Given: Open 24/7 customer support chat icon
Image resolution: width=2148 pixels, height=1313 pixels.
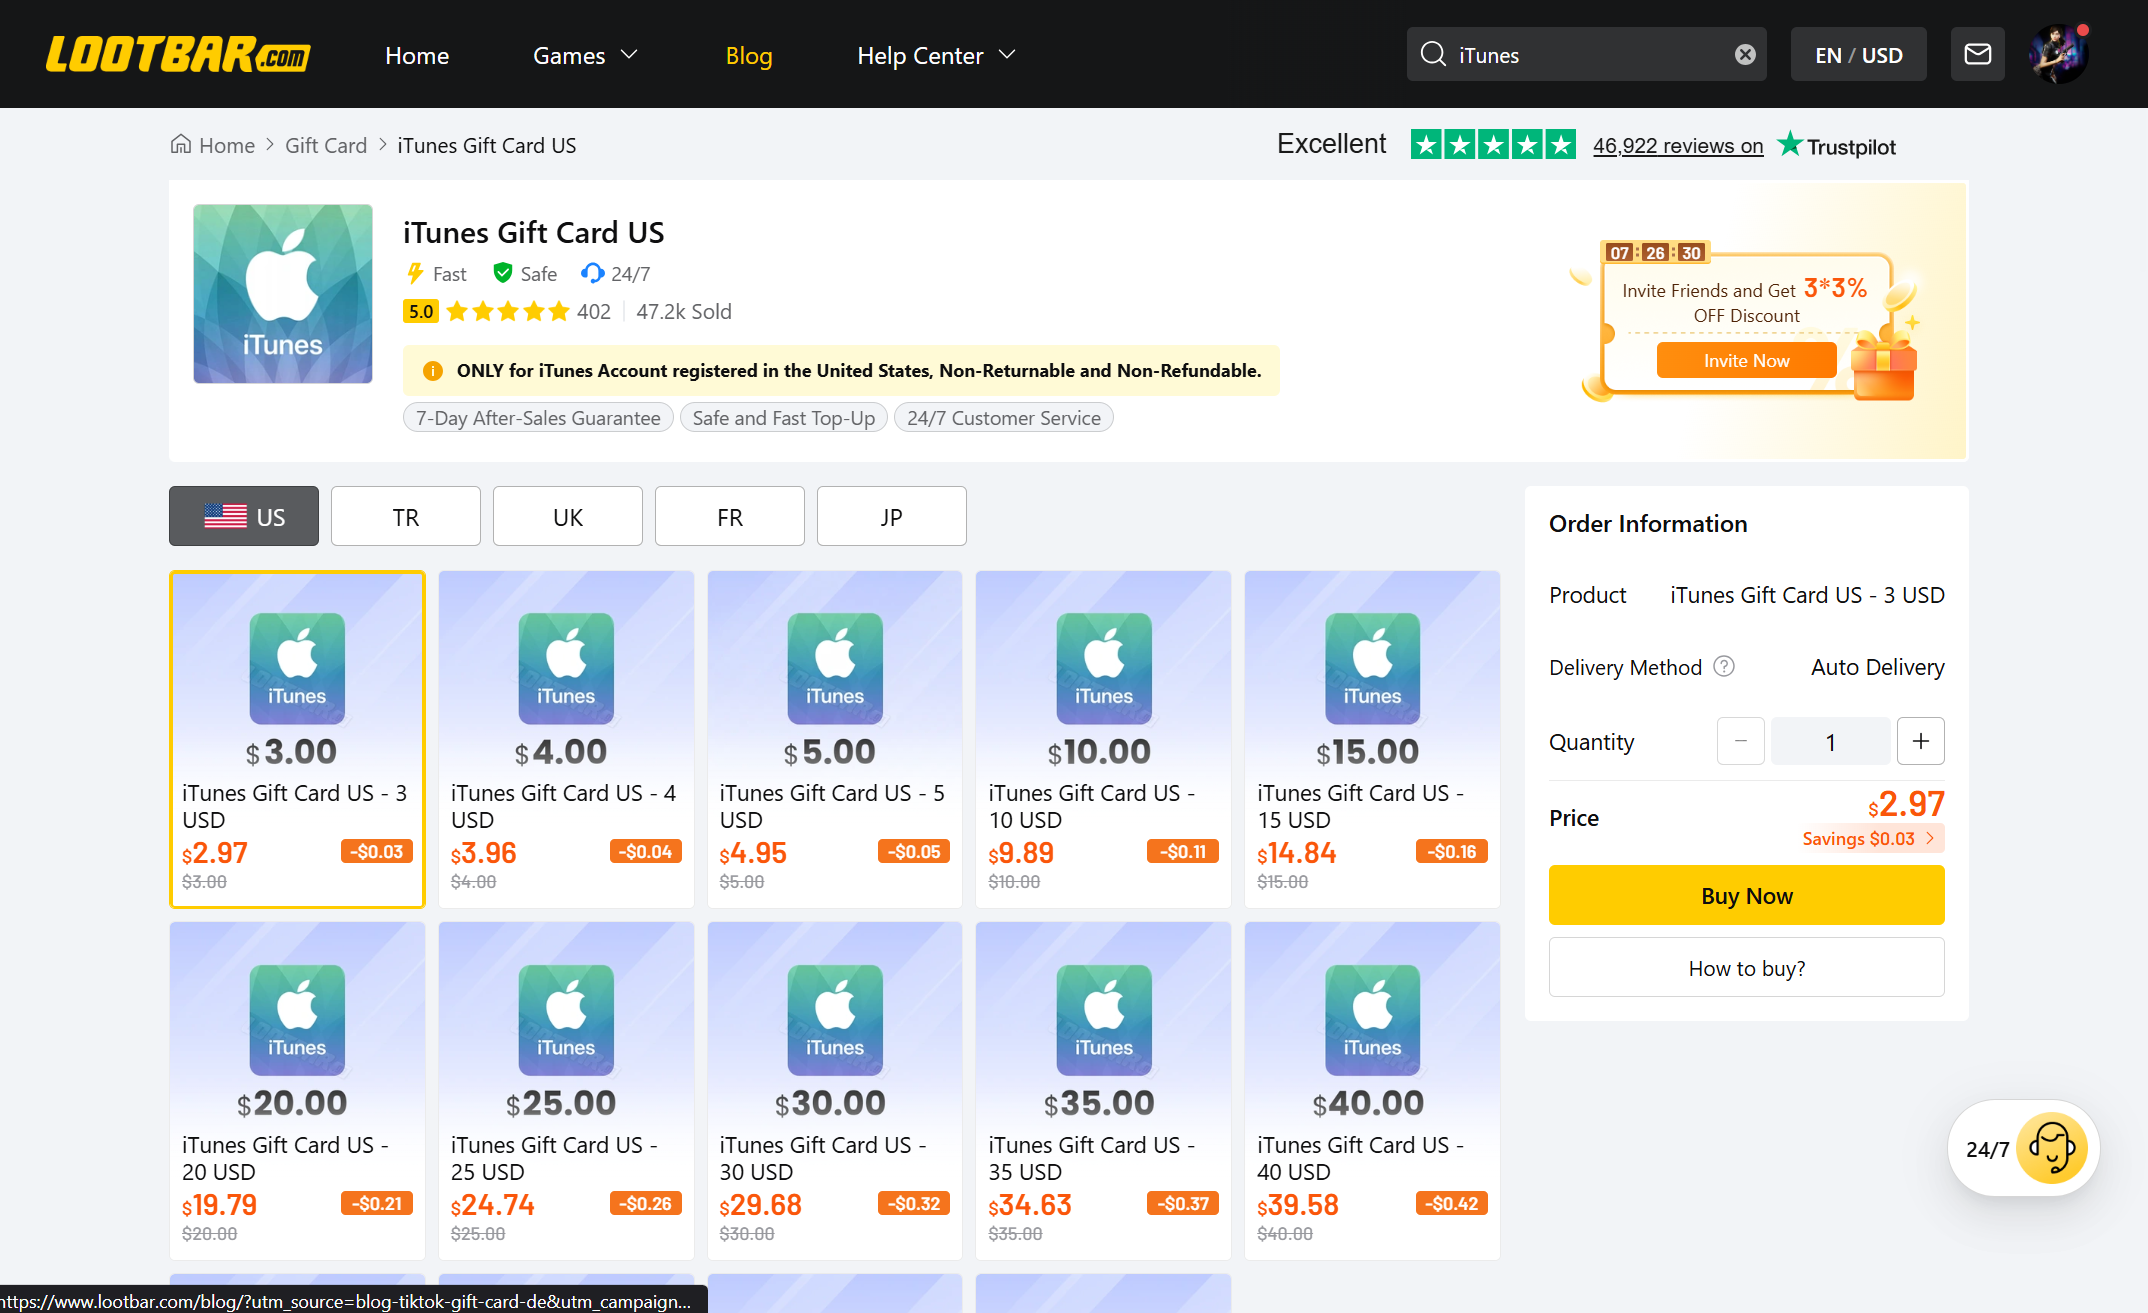Looking at the screenshot, I should point(2051,1148).
